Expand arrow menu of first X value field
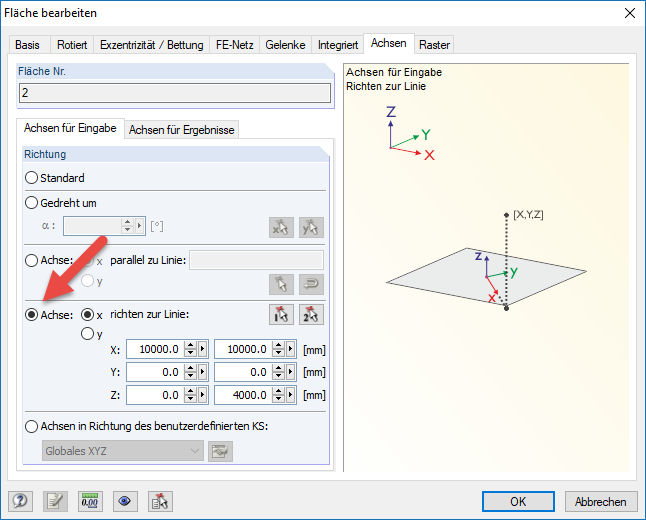646x520 pixels. (x=202, y=349)
